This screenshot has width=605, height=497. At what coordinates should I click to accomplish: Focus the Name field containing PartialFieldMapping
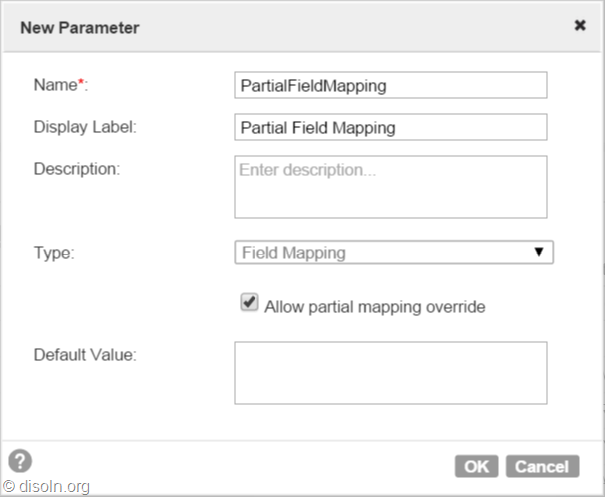click(x=390, y=85)
